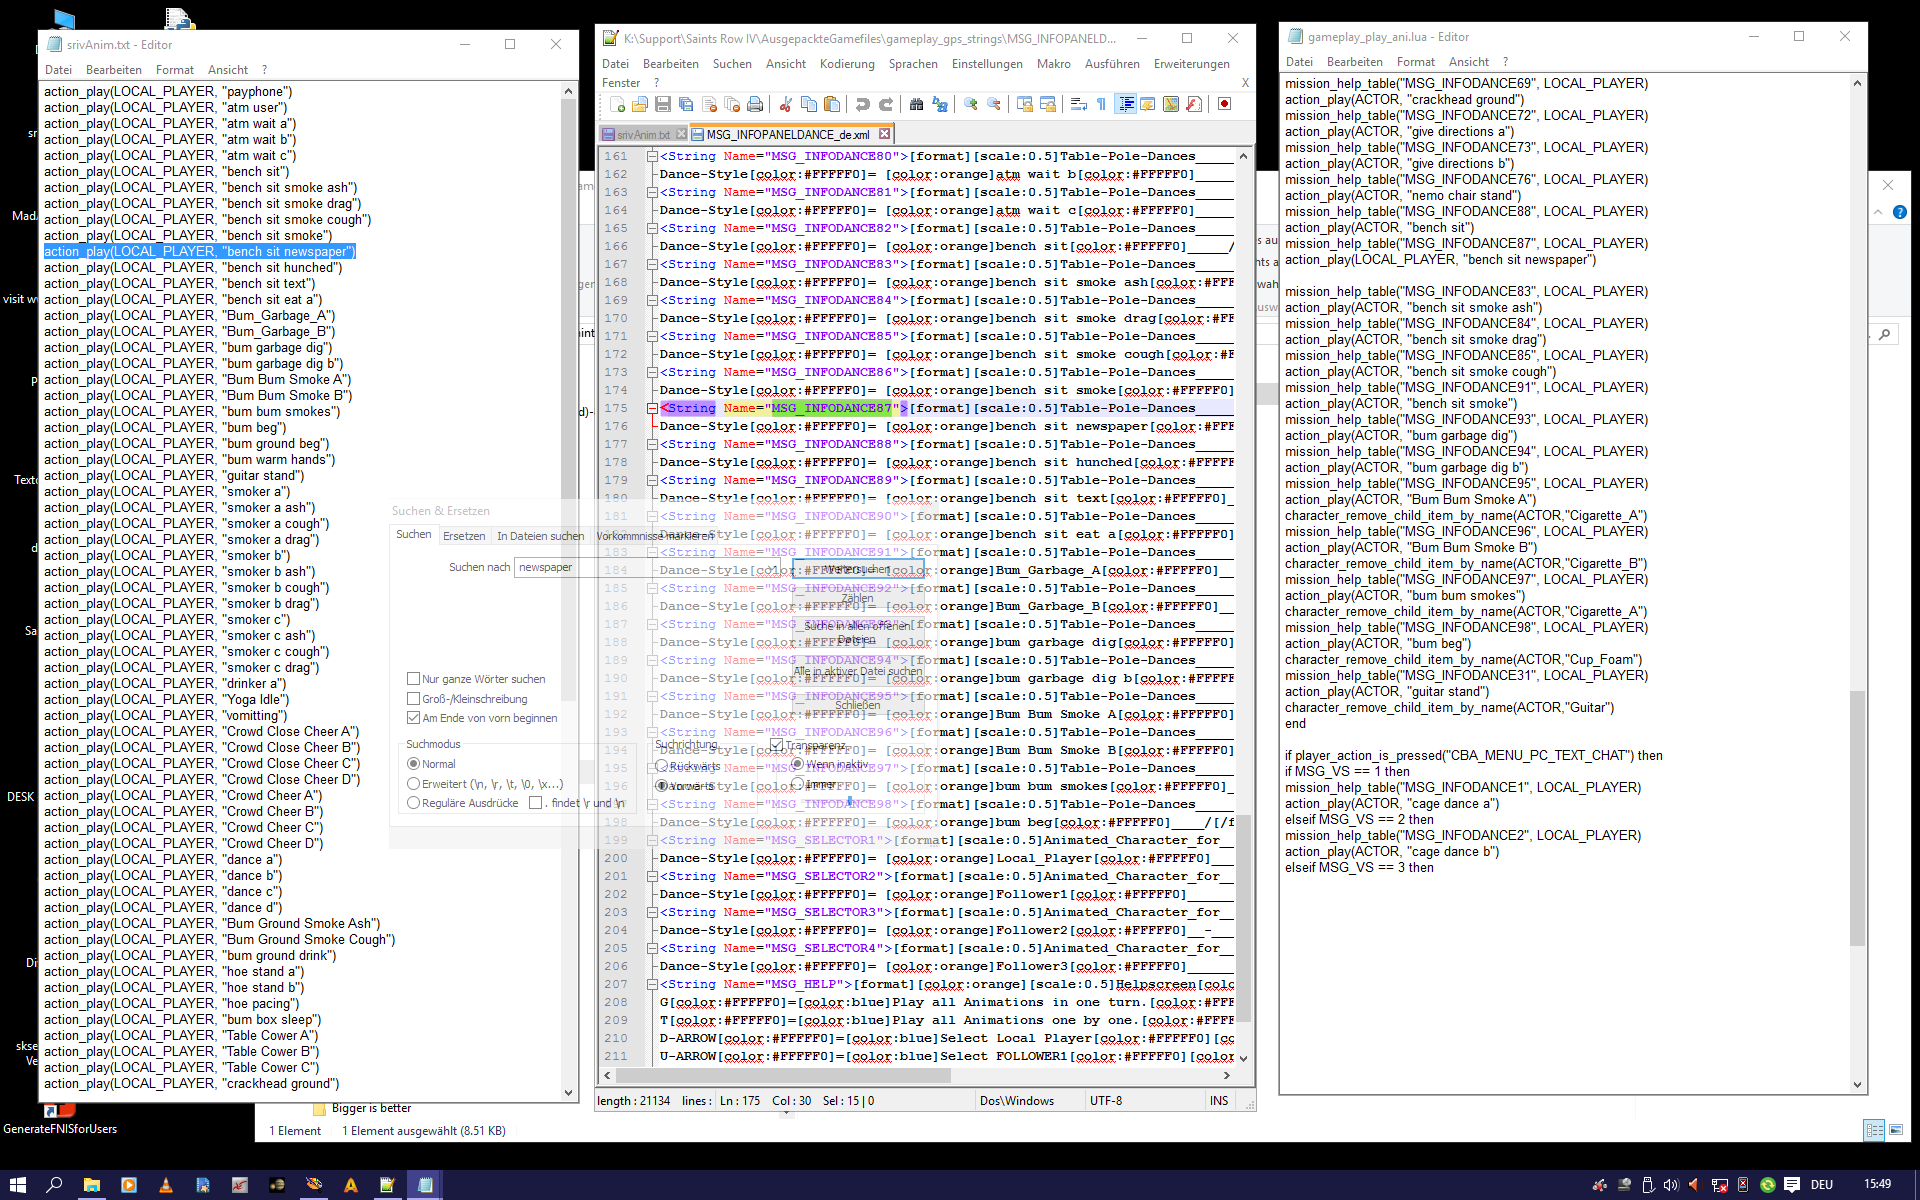1920x1200 pixels.
Task: Click the Save All toolbar icon
Action: click(686, 104)
